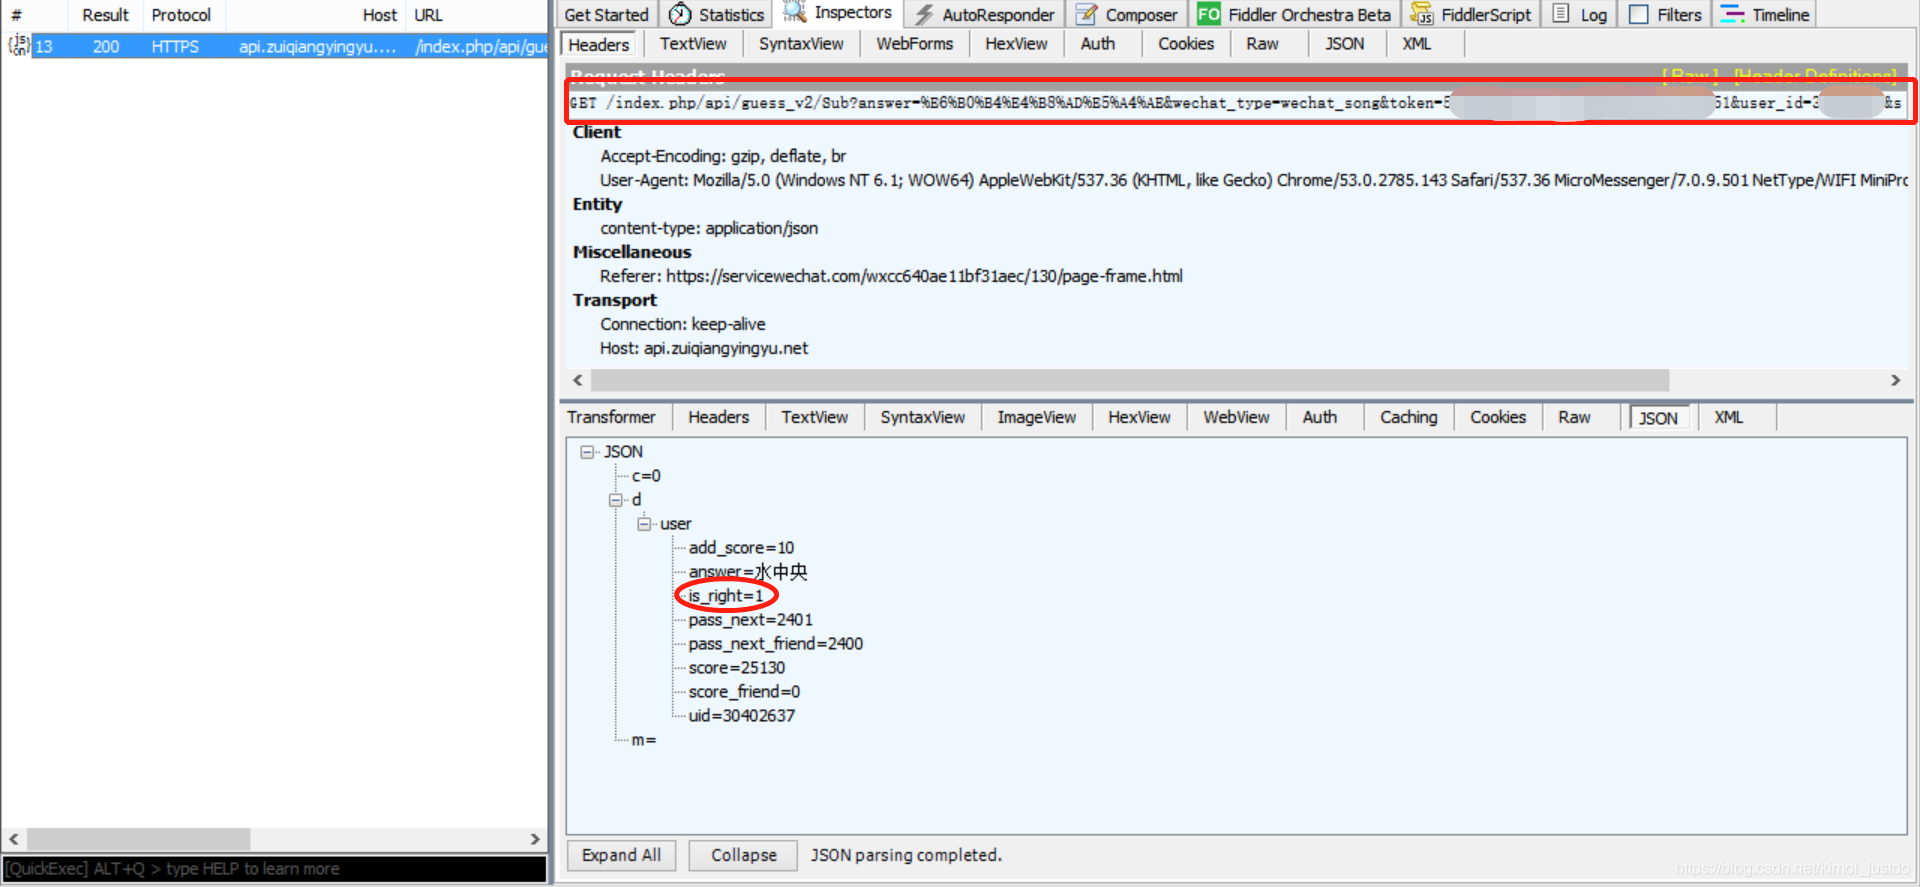Click the Composer pencil icon
The width and height of the screenshot is (1920, 887).
pyautogui.click(x=1086, y=14)
